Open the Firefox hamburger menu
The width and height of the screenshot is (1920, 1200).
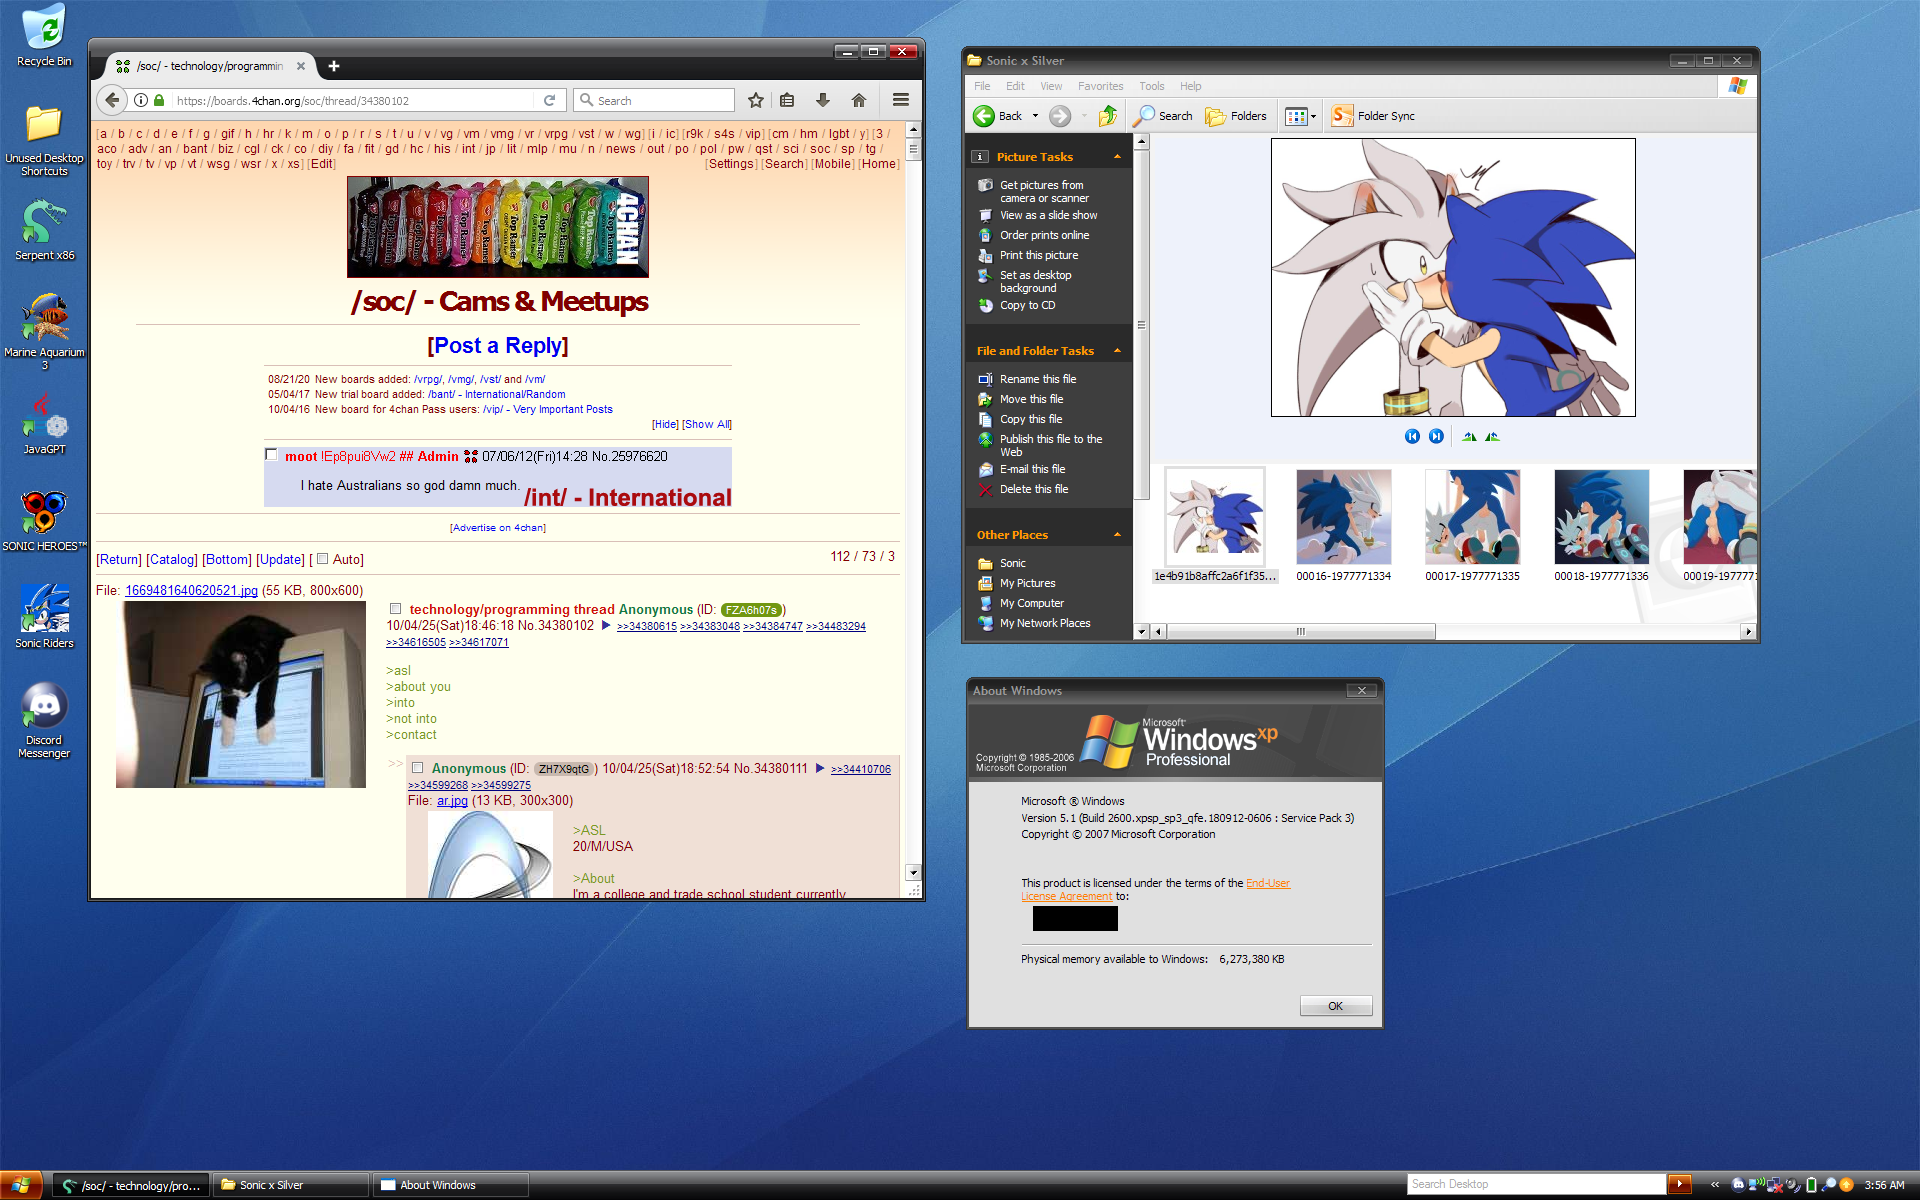tap(900, 100)
